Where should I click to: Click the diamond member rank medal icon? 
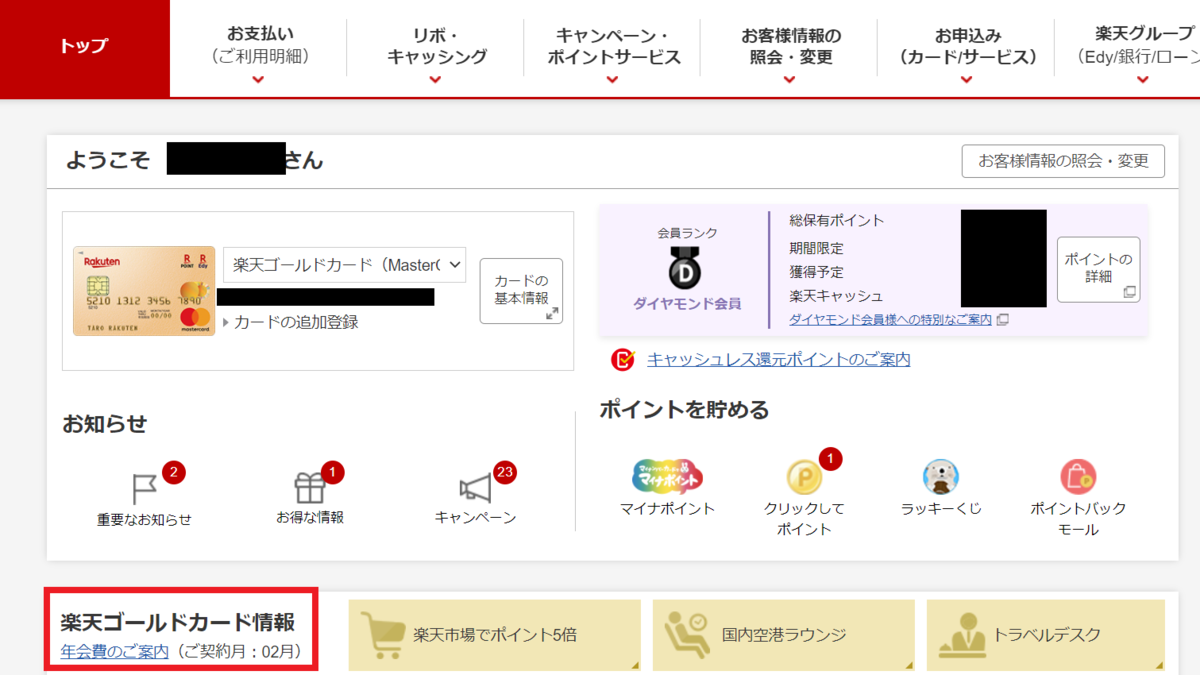(x=686, y=267)
